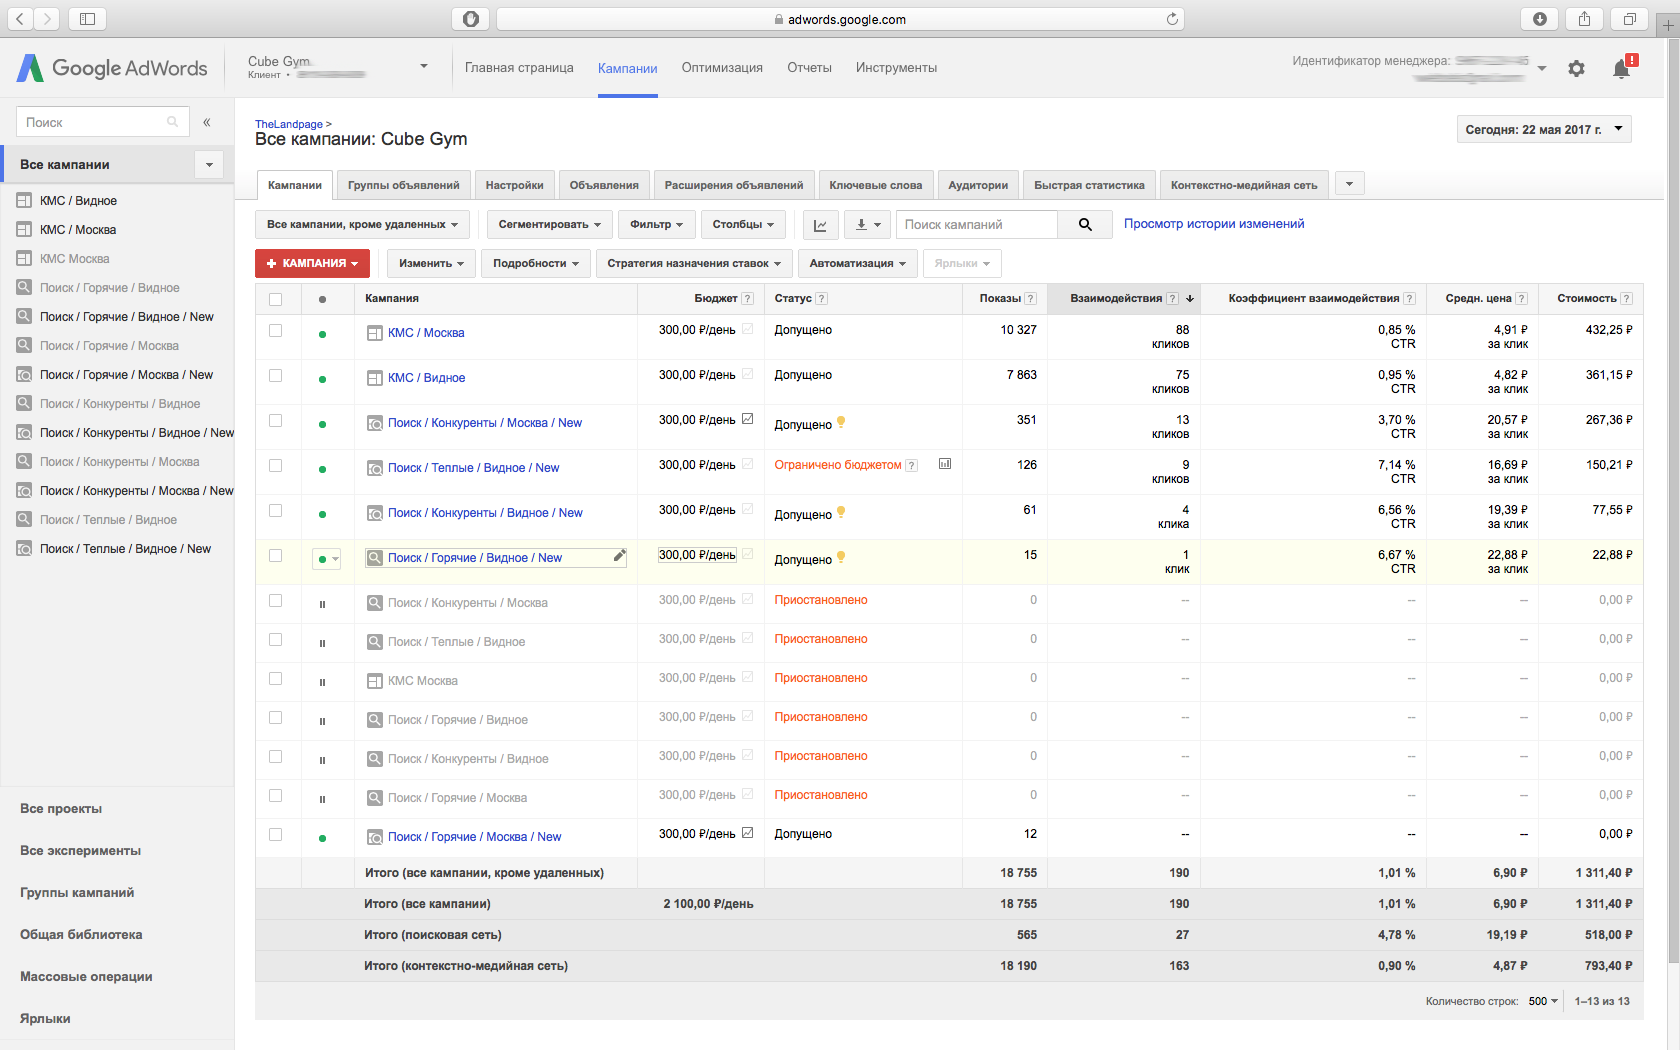The height and width of the screenshot is (1050, 1680).
Task: Click the budget chart icon next to Ограничено бюджетом
Action: [944, 464]
